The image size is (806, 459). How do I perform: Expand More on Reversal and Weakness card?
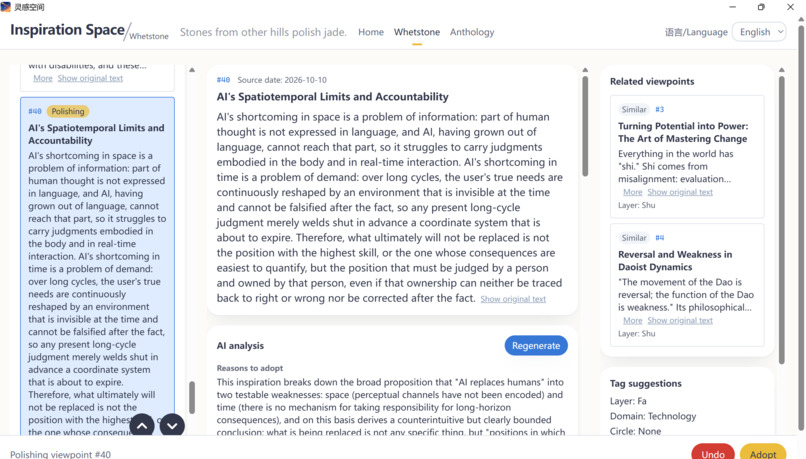[x=633, y=320]
